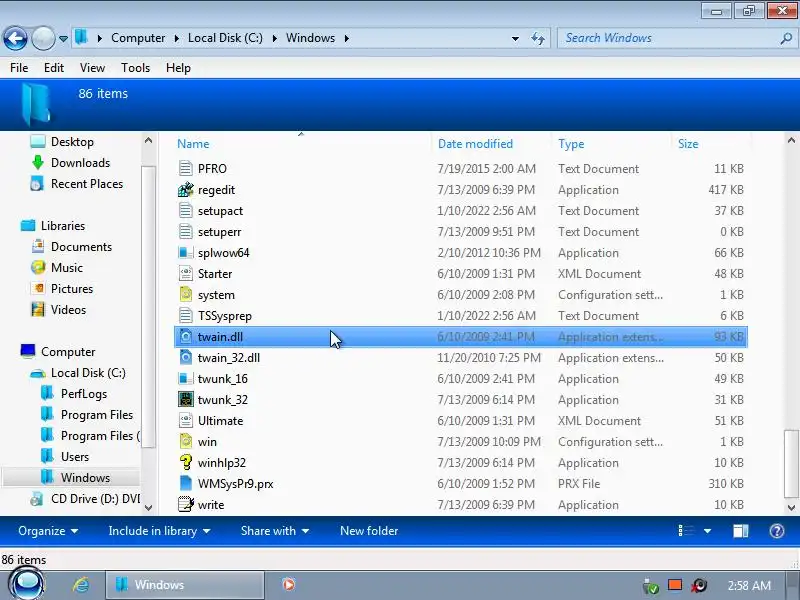Click the New folder button
Screen dimensions: 800x600
pos(369,531)
